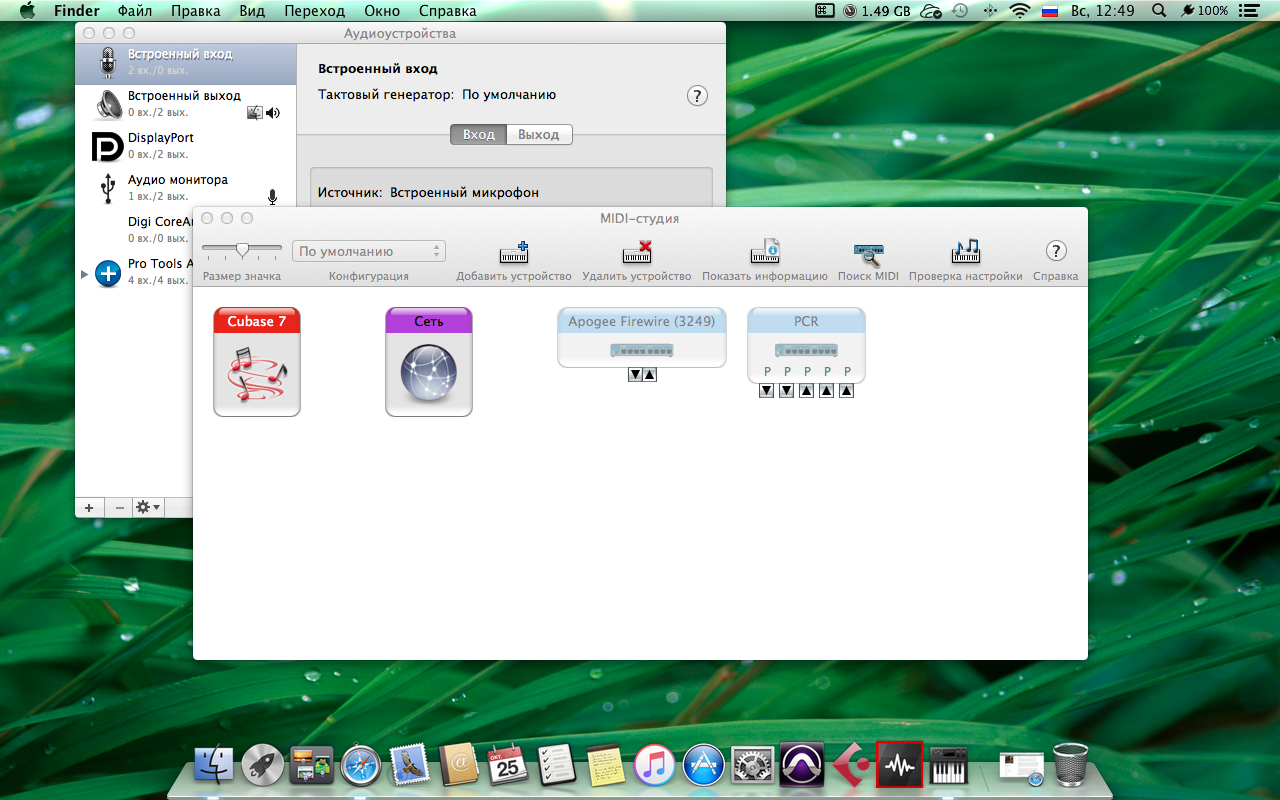Open the Справка menu in menu bar
The image size is (1280, 800).
click(447, 11)
